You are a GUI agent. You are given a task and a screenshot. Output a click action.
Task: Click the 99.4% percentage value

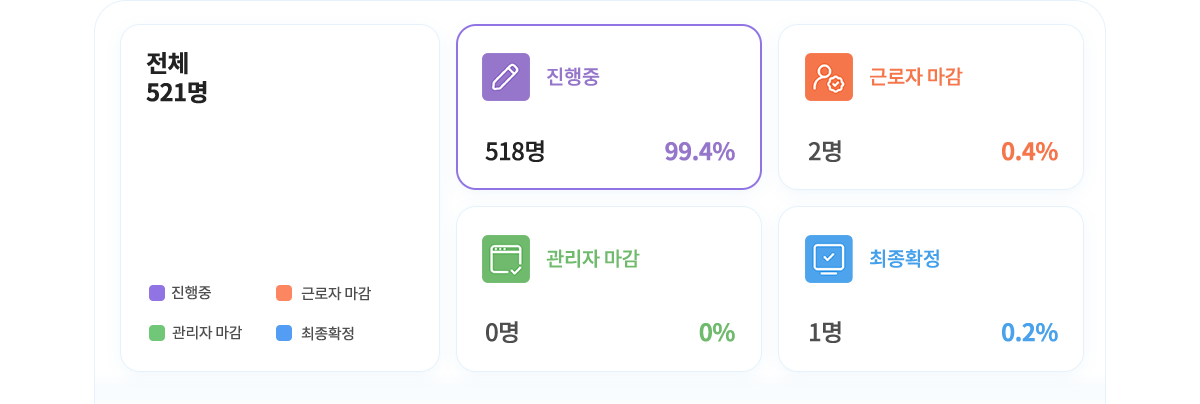[700, 151]
